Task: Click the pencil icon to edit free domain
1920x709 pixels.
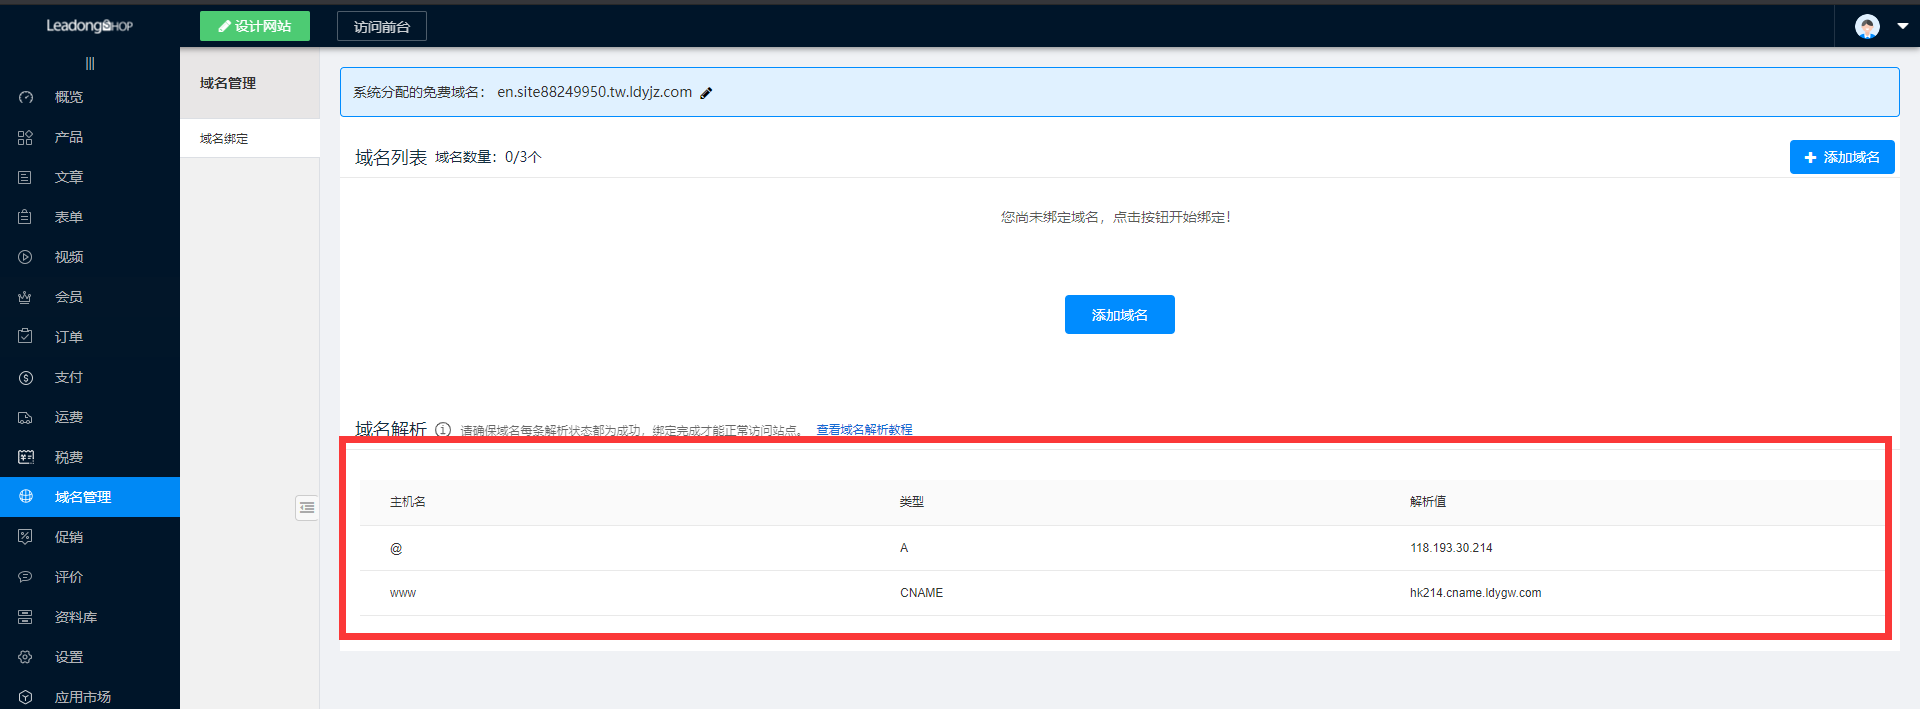Action: 706,93
